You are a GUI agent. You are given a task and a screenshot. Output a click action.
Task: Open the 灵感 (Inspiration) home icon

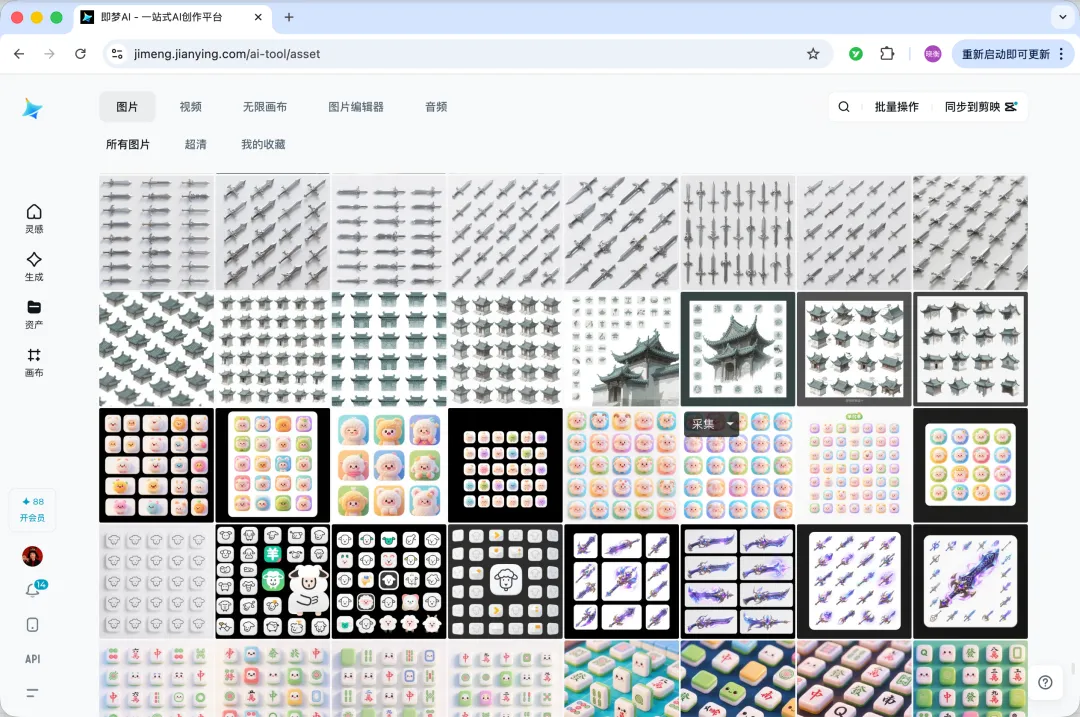(x=34, y=218)
